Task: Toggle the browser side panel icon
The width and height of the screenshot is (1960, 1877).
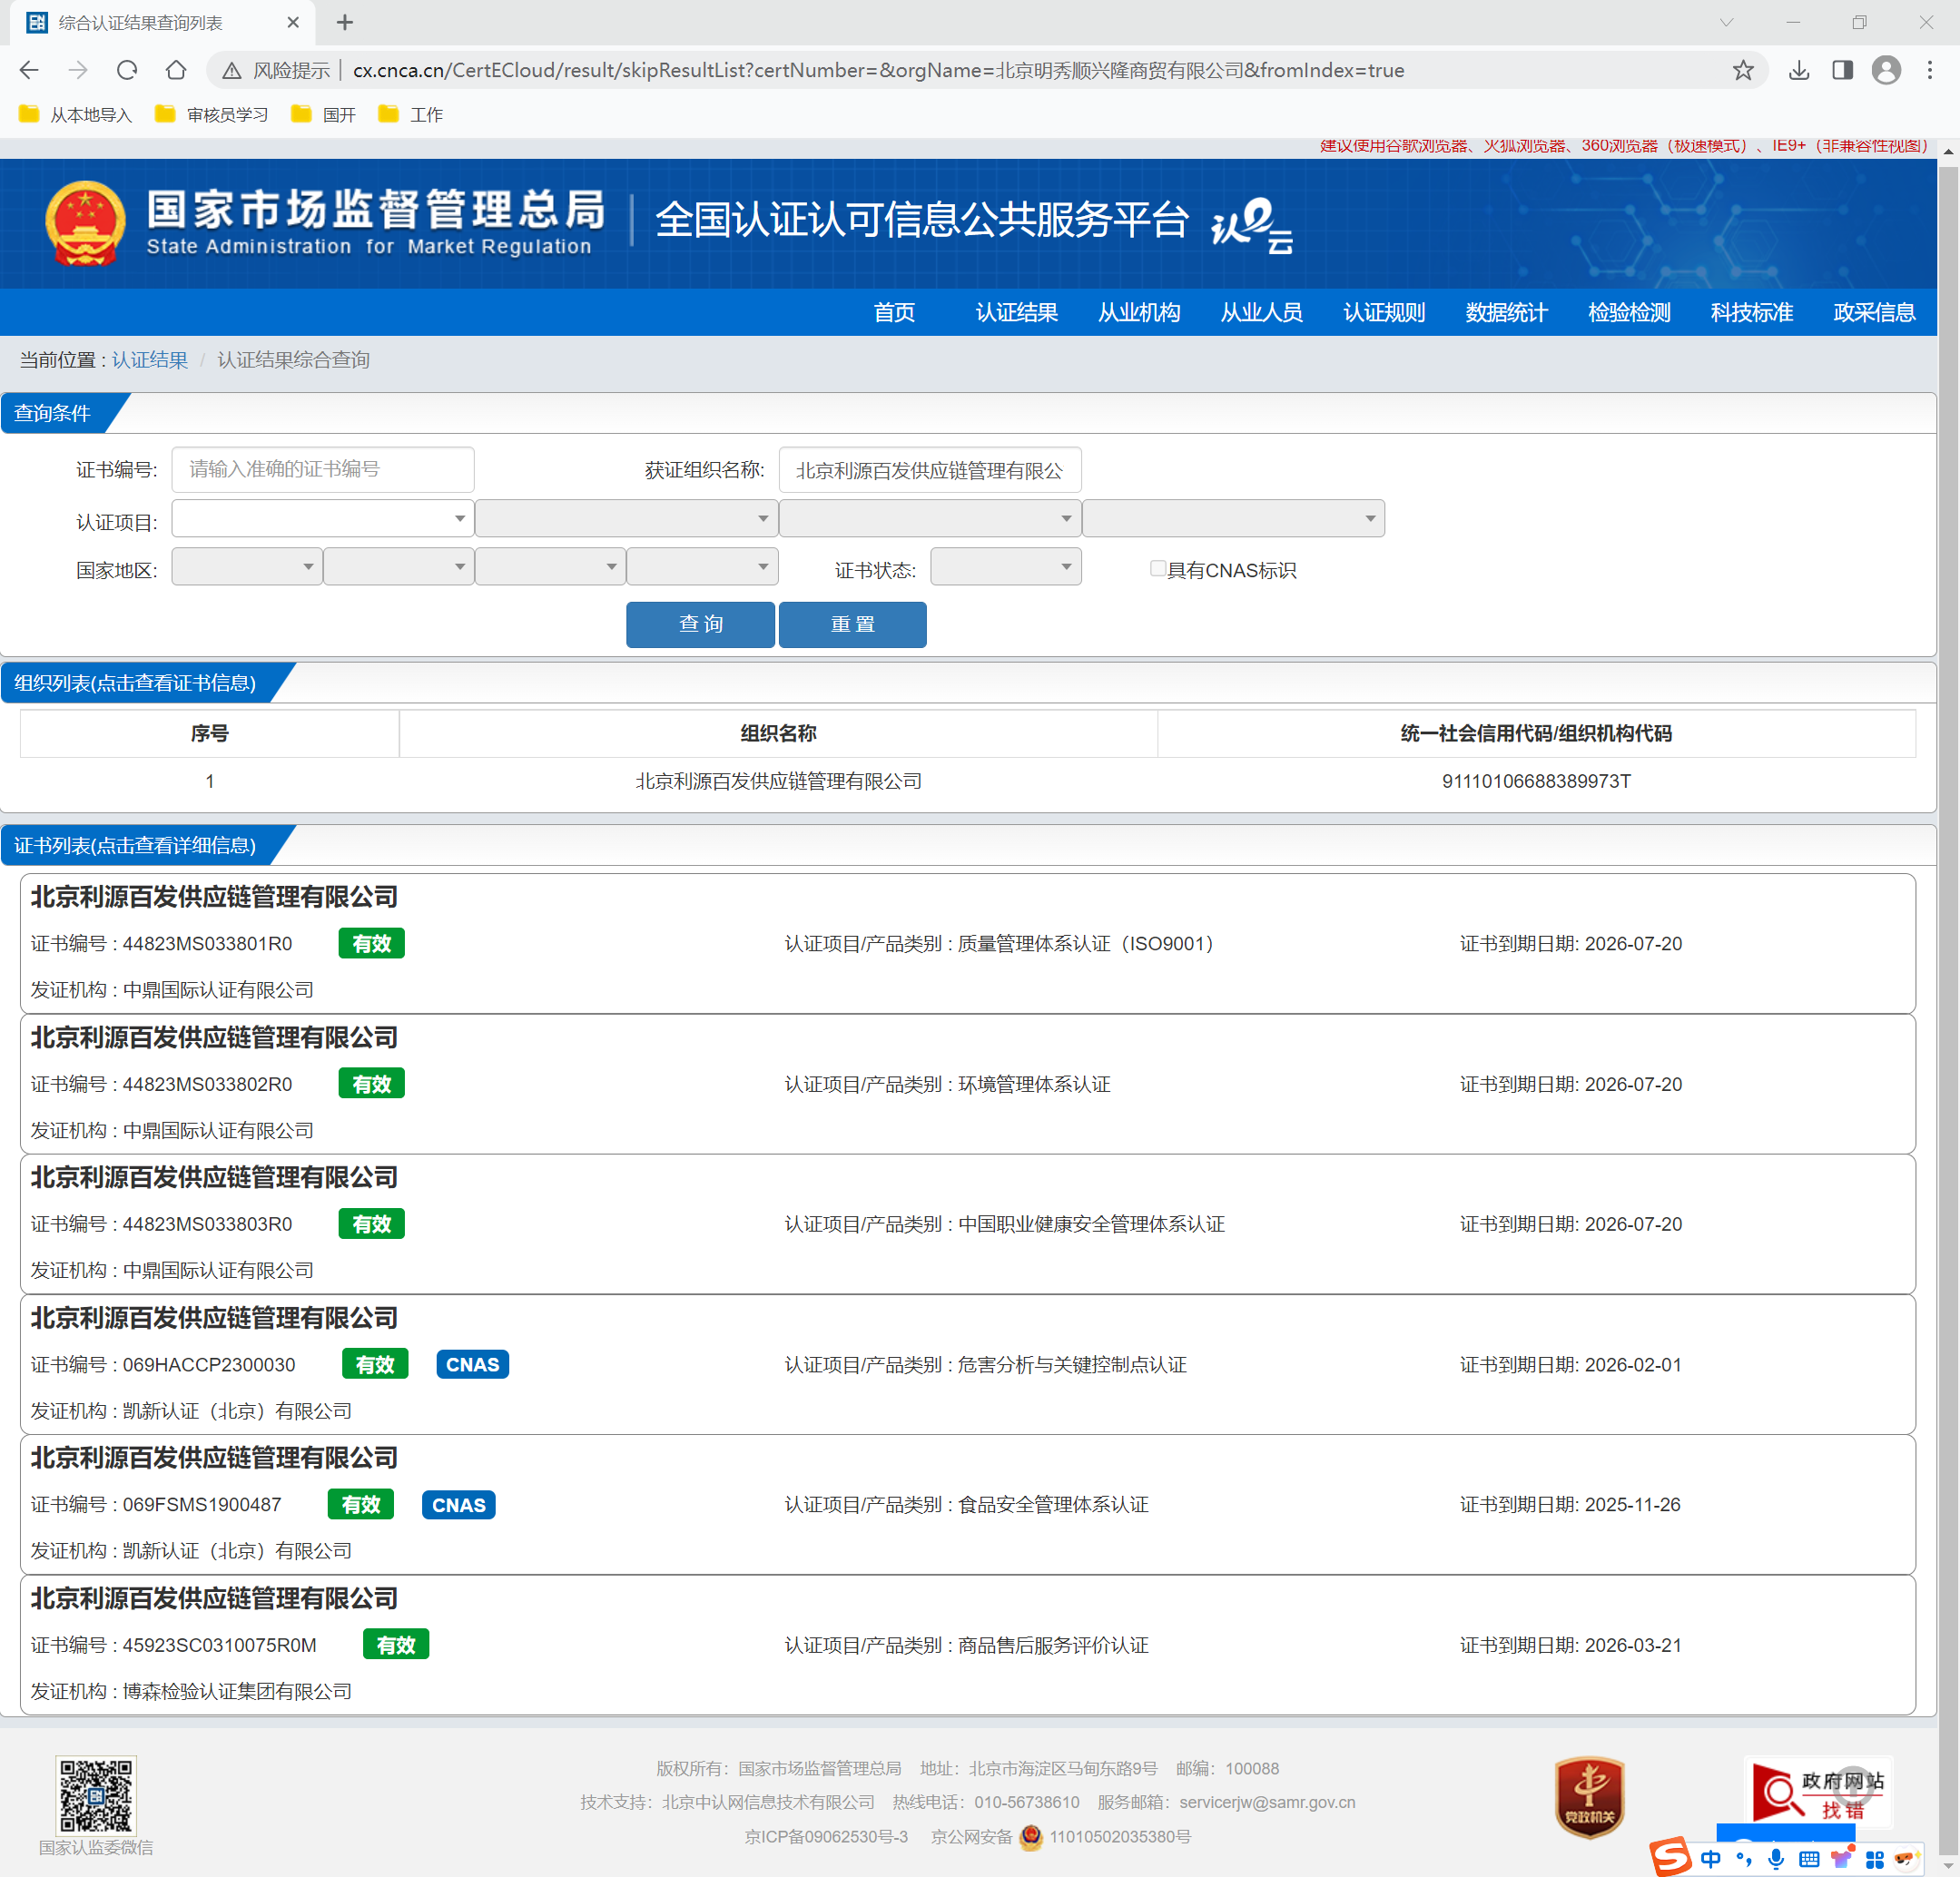Action: click(x=1842, y=70)
